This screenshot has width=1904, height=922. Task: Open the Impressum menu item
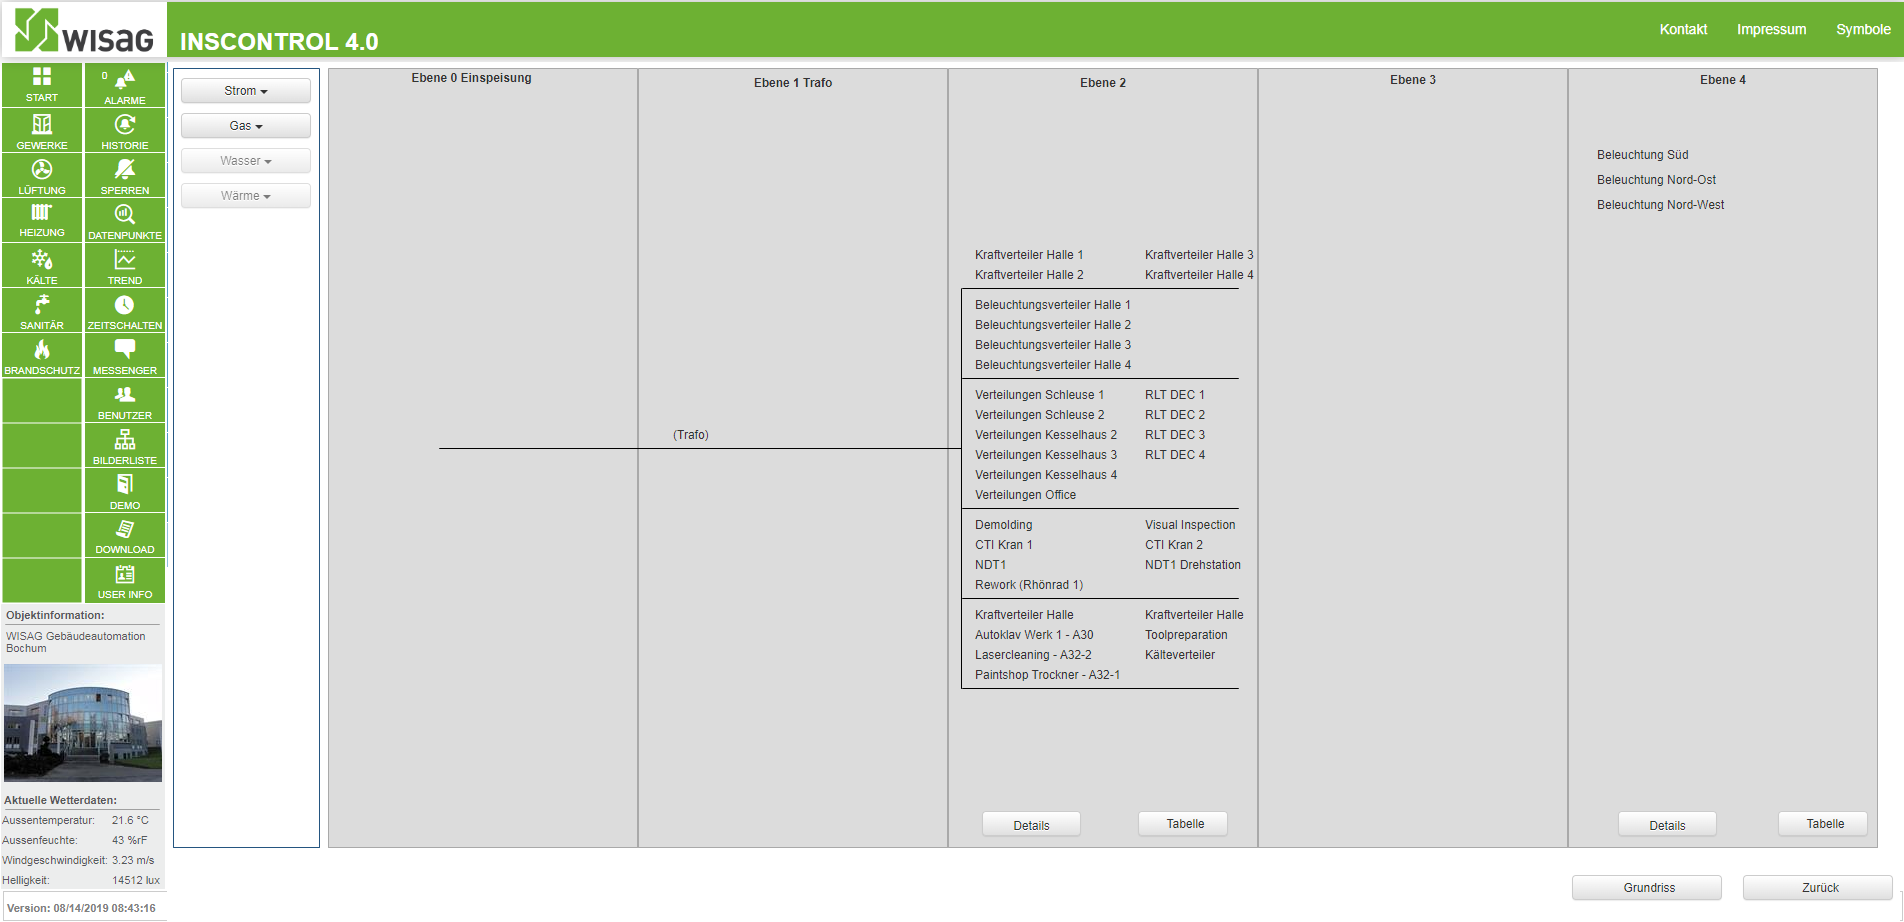click(1771, 29)
